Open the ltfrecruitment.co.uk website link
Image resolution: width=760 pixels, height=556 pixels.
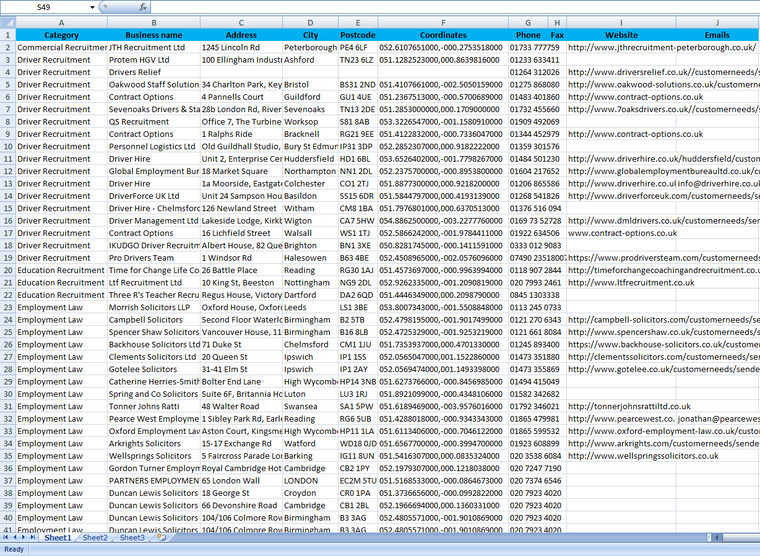631,283
